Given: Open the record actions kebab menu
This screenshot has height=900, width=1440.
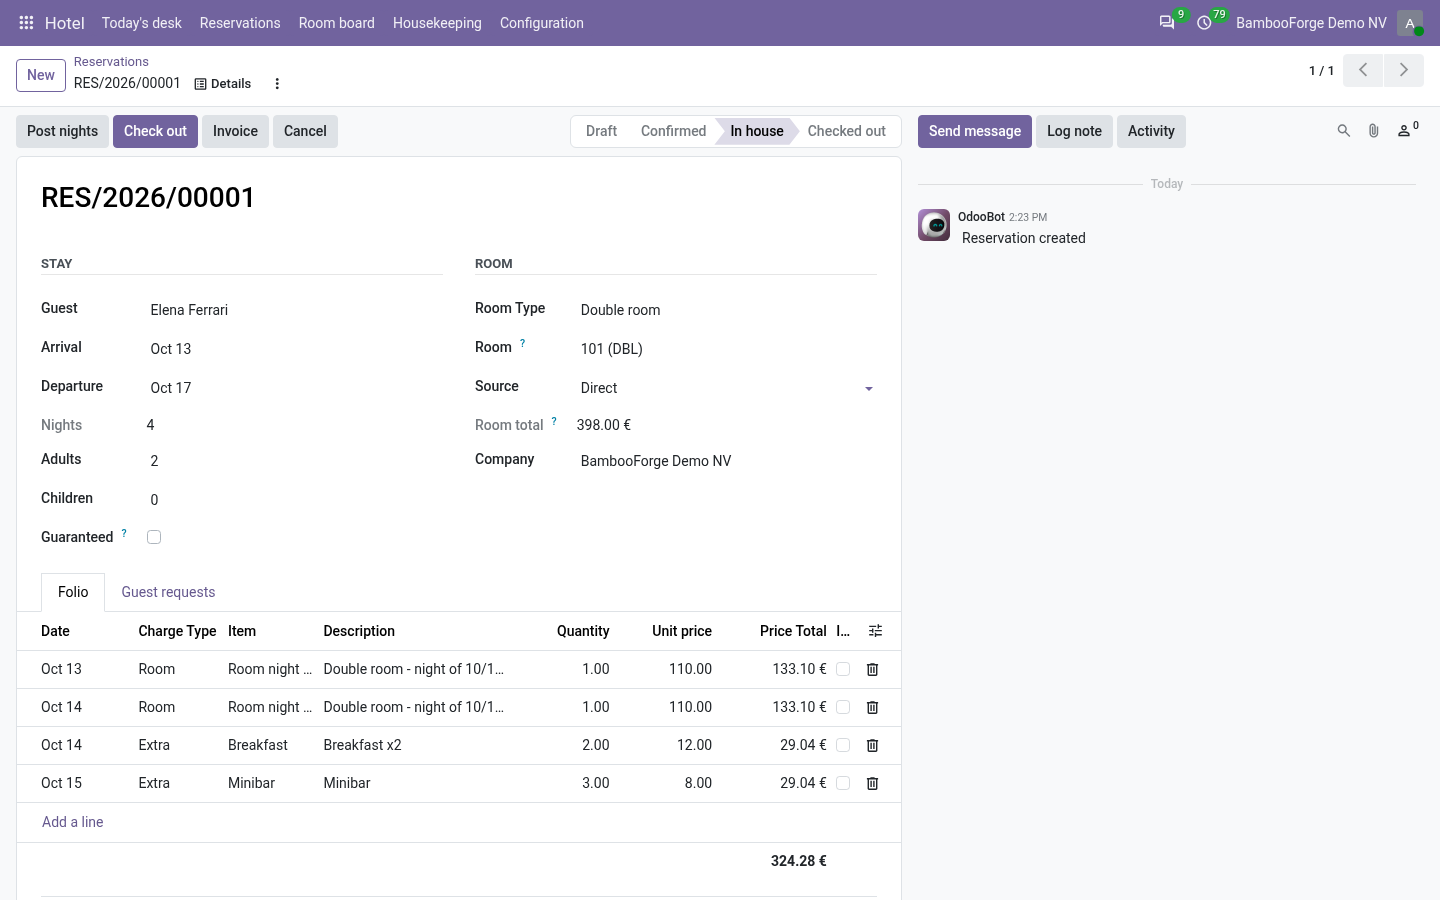Looking at the screenshot, I should point(277,84).
